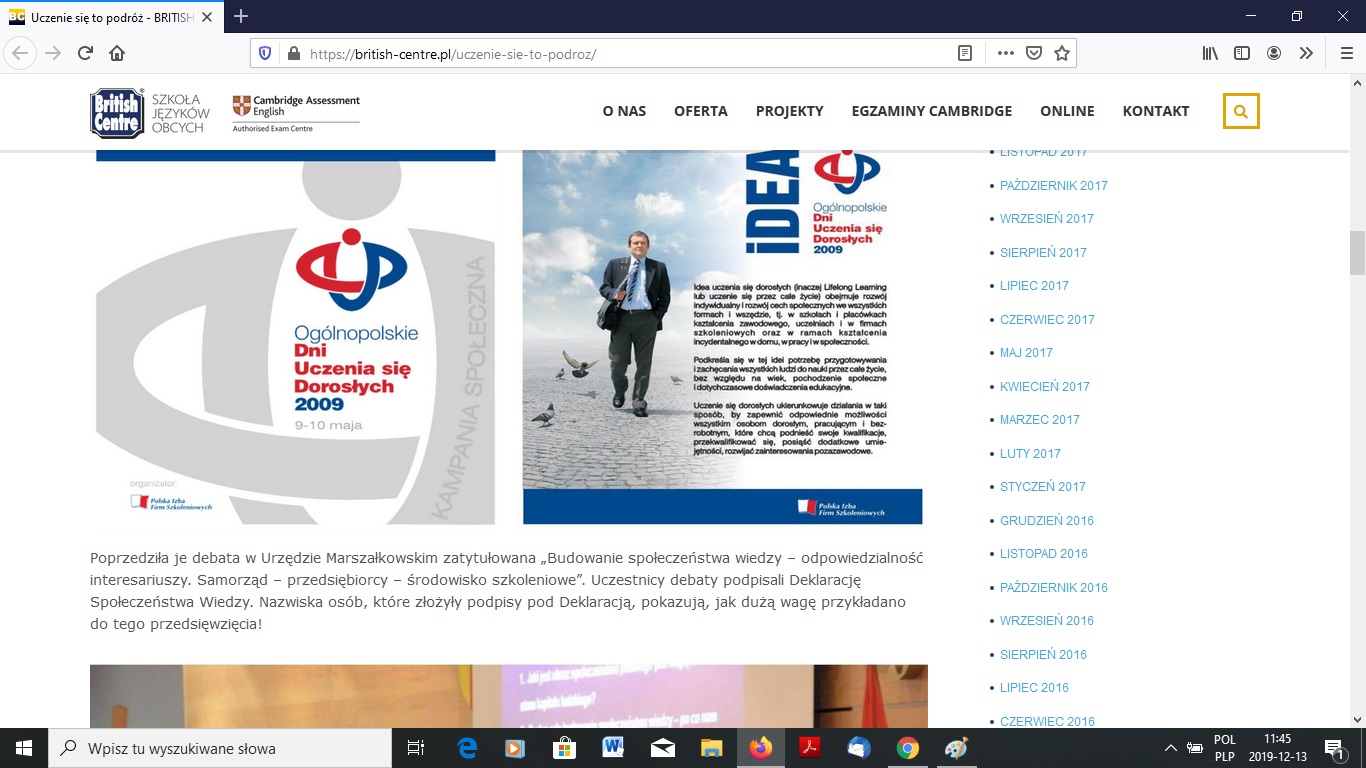Open archive MARZEC 2017

point(1040,420)
